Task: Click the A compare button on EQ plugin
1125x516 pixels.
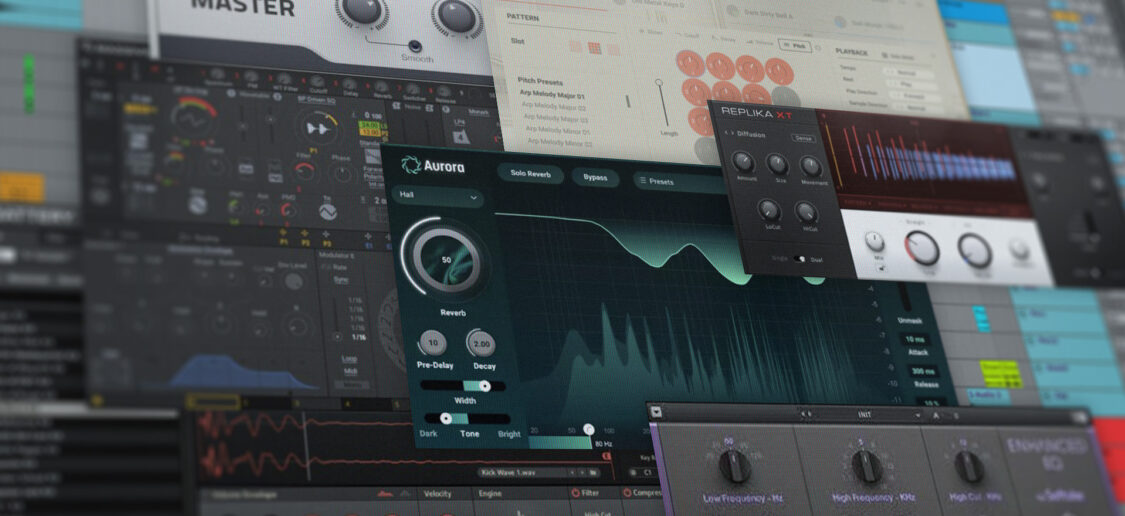Action: pos(936,416)
